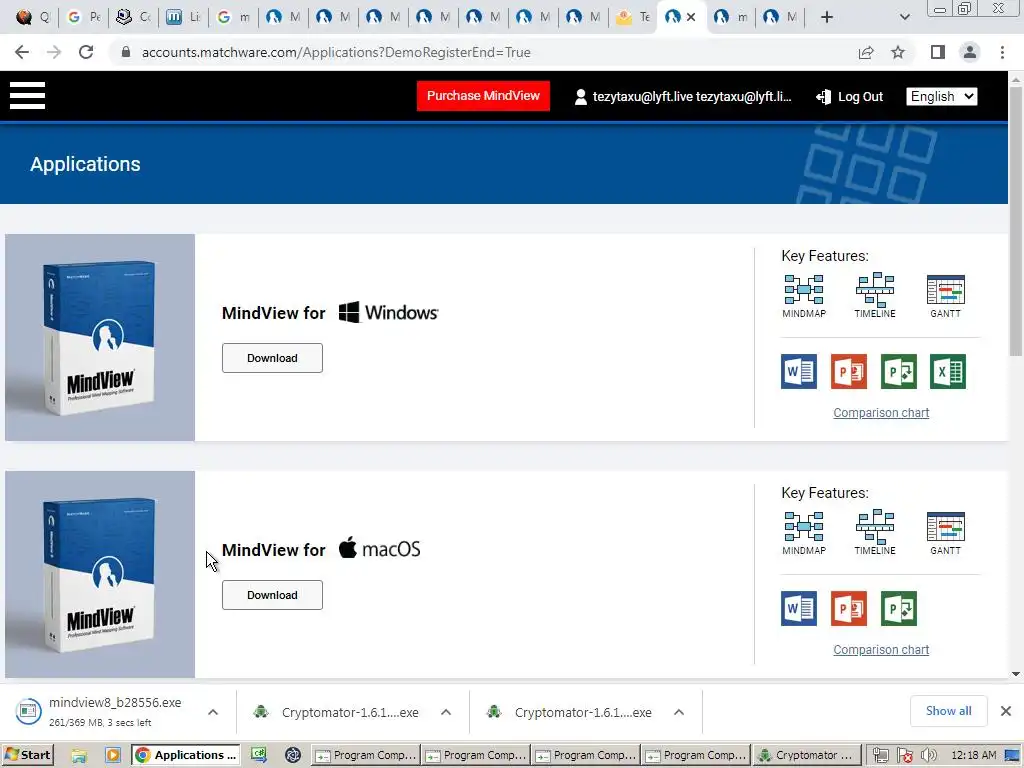The width and height of the screenshot is (1024, 768).
Task: Click the address bar URL
Action: click(x=336, y=52)
